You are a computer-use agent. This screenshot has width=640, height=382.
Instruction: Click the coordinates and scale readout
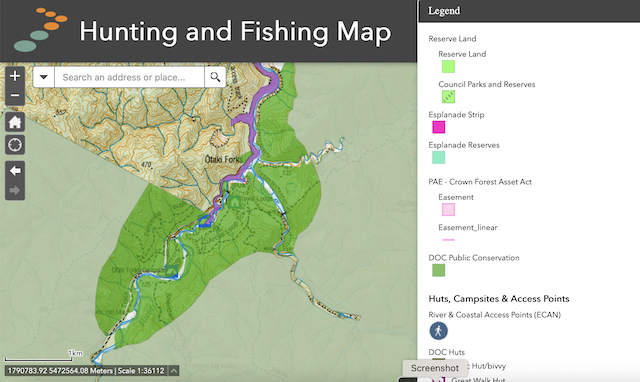pyautogui.click(x=86, y=371)
